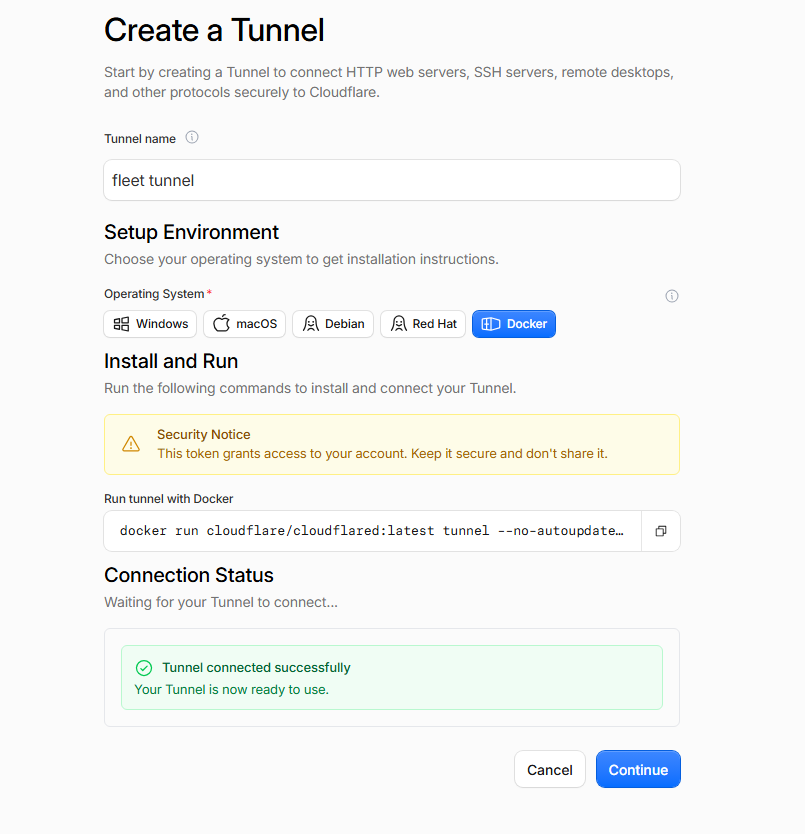
Task: Click the Continue button
Action: point(638,769)
